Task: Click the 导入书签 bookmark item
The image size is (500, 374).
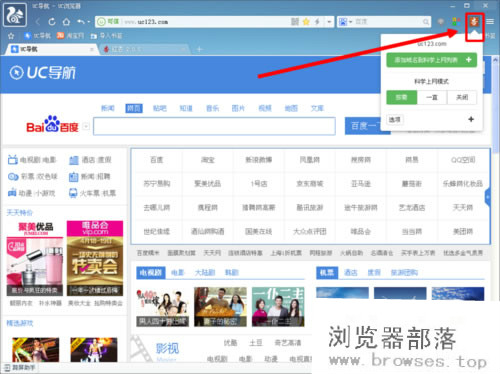Action: point(106,36)
